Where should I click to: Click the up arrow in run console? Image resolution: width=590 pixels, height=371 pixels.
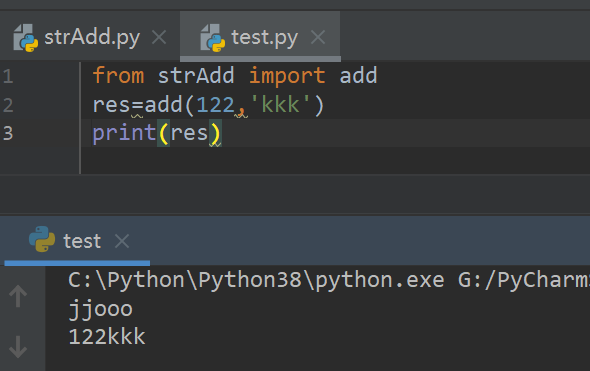click(18, 296)
